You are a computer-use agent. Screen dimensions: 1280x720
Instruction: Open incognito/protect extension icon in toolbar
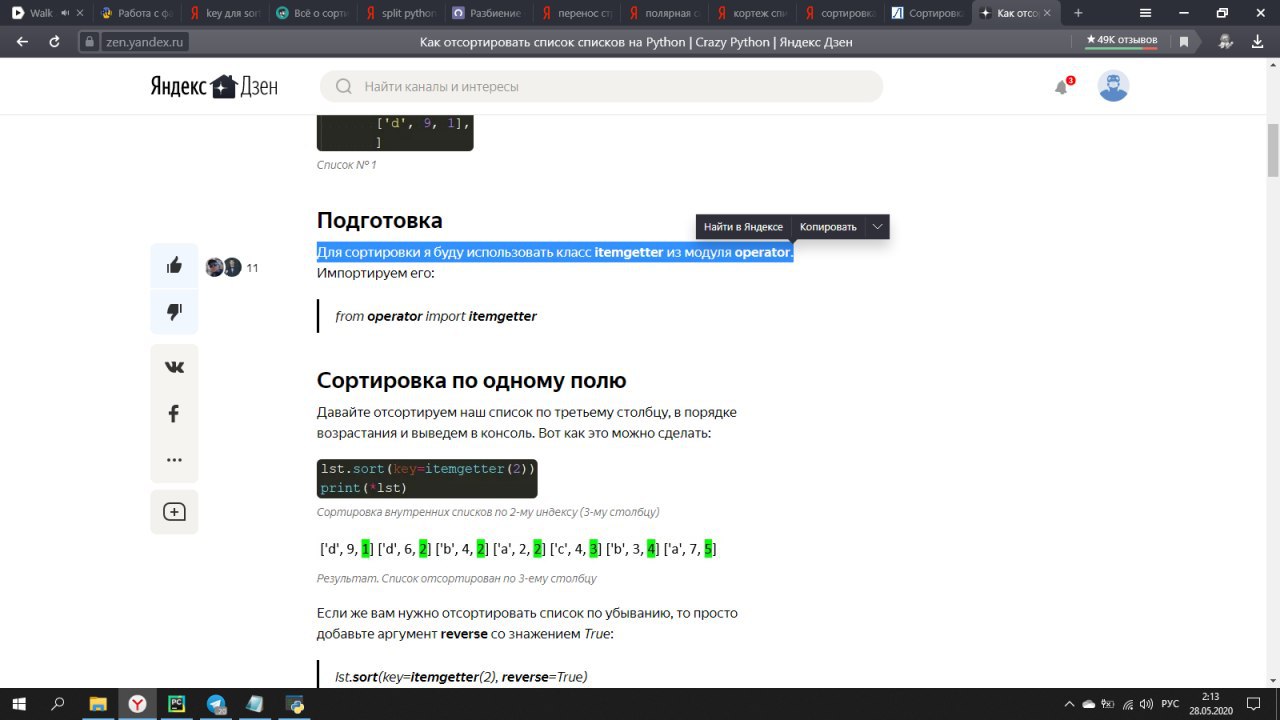point(1225,42)
